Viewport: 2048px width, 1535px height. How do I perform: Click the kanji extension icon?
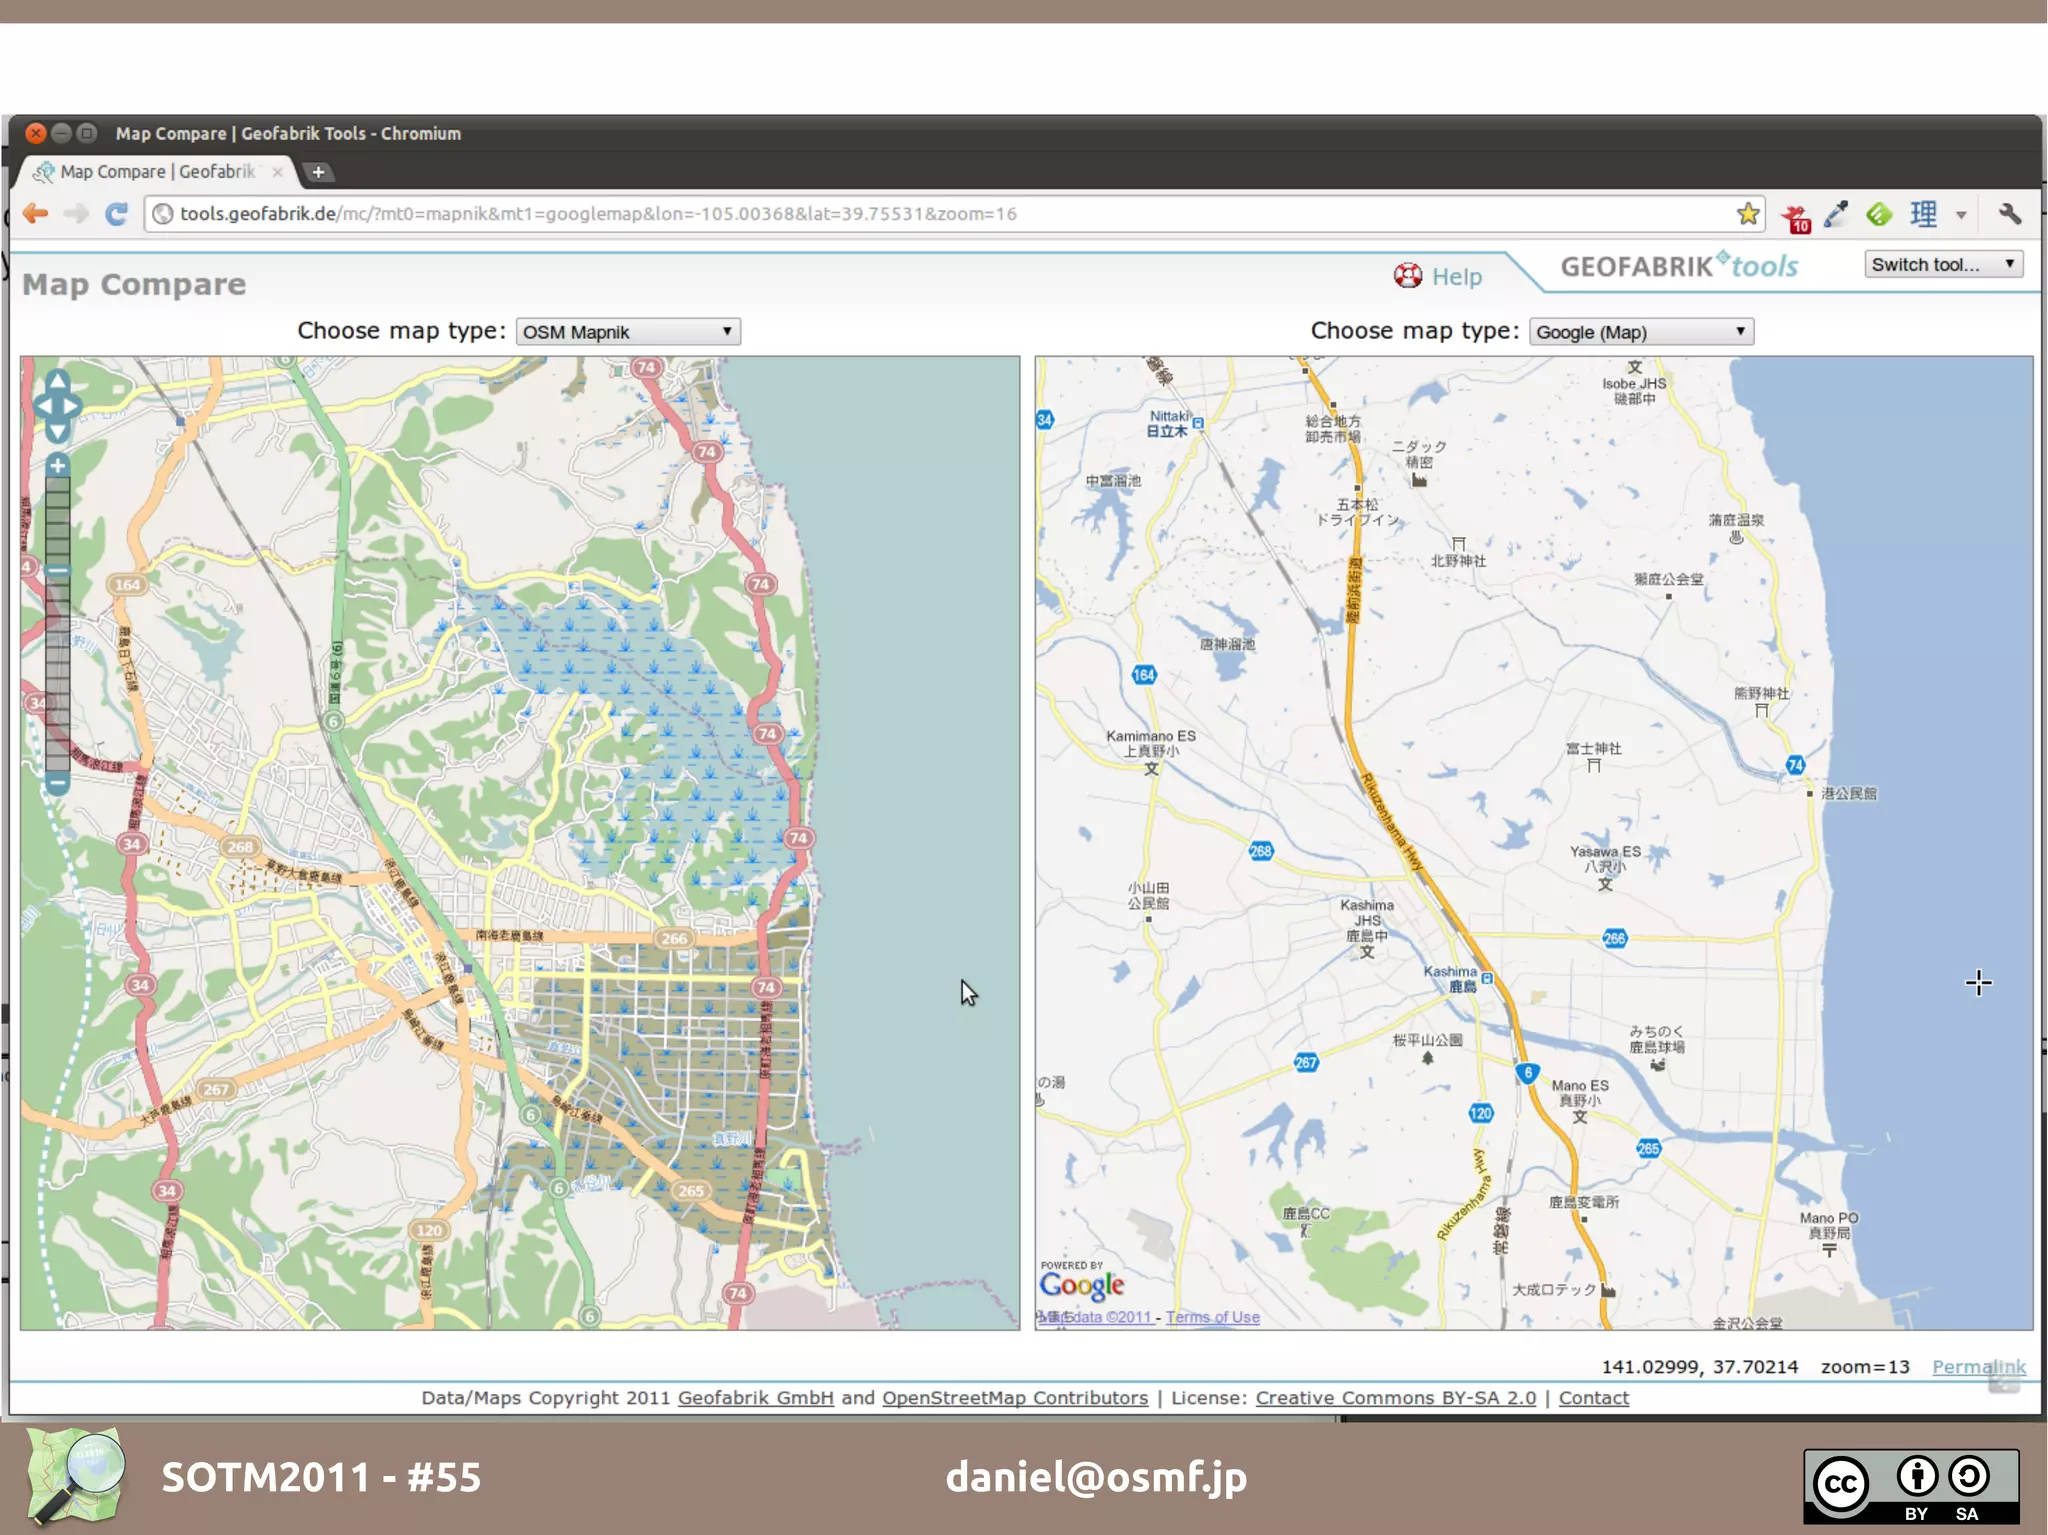[1922, 214]
